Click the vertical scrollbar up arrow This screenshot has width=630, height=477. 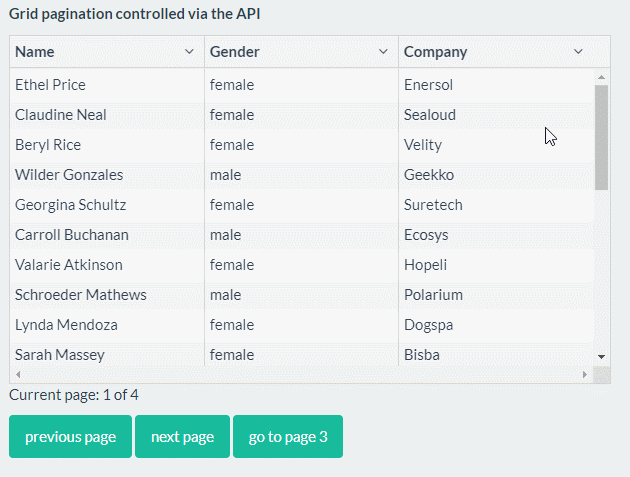(x=601, y=77)
